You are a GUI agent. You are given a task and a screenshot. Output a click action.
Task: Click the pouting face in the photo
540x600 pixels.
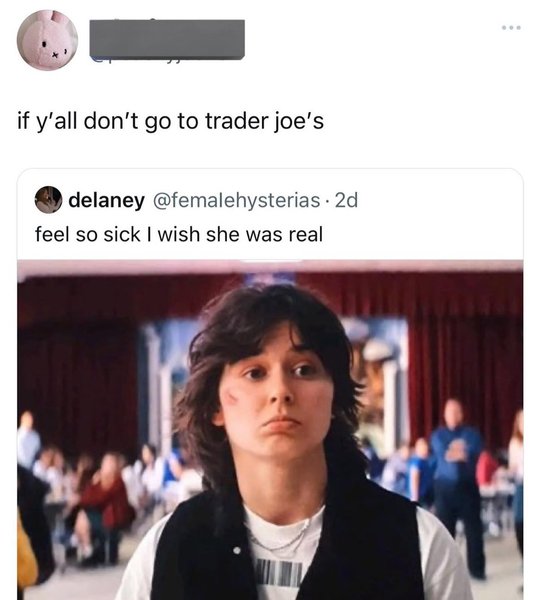pos(276,400)
